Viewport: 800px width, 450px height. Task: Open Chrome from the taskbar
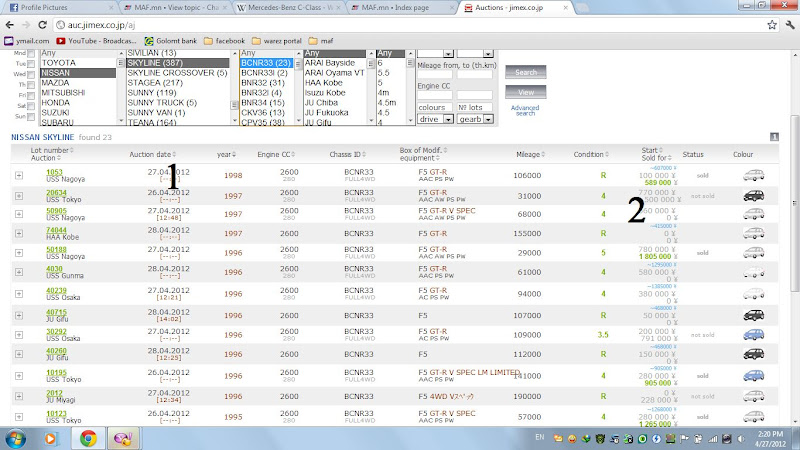(88, 438)
